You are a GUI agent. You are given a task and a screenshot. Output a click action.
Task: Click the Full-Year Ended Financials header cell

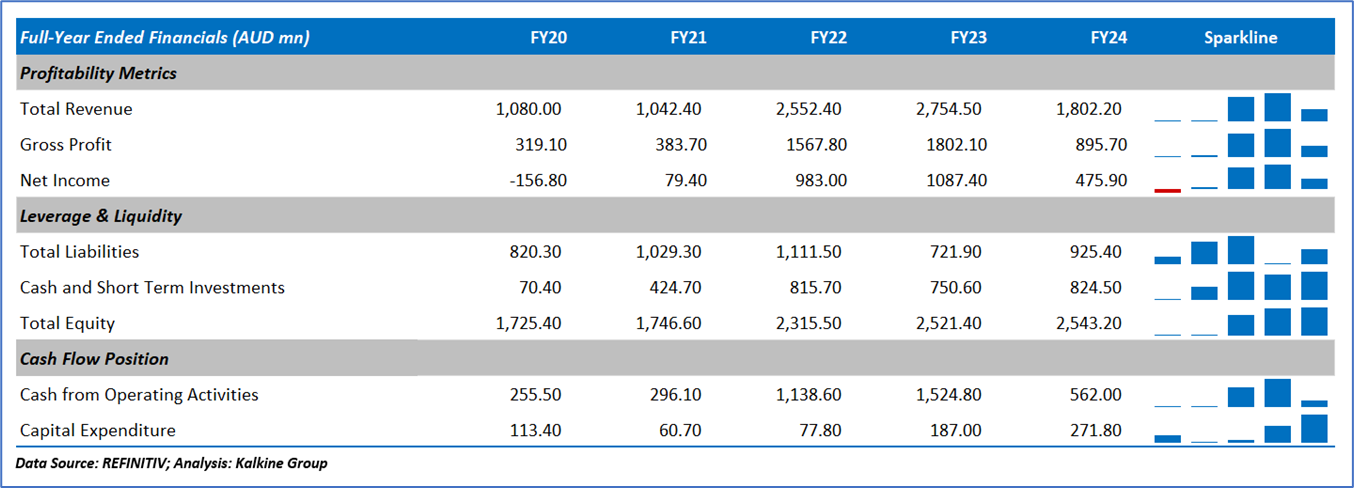pos(164,38)
